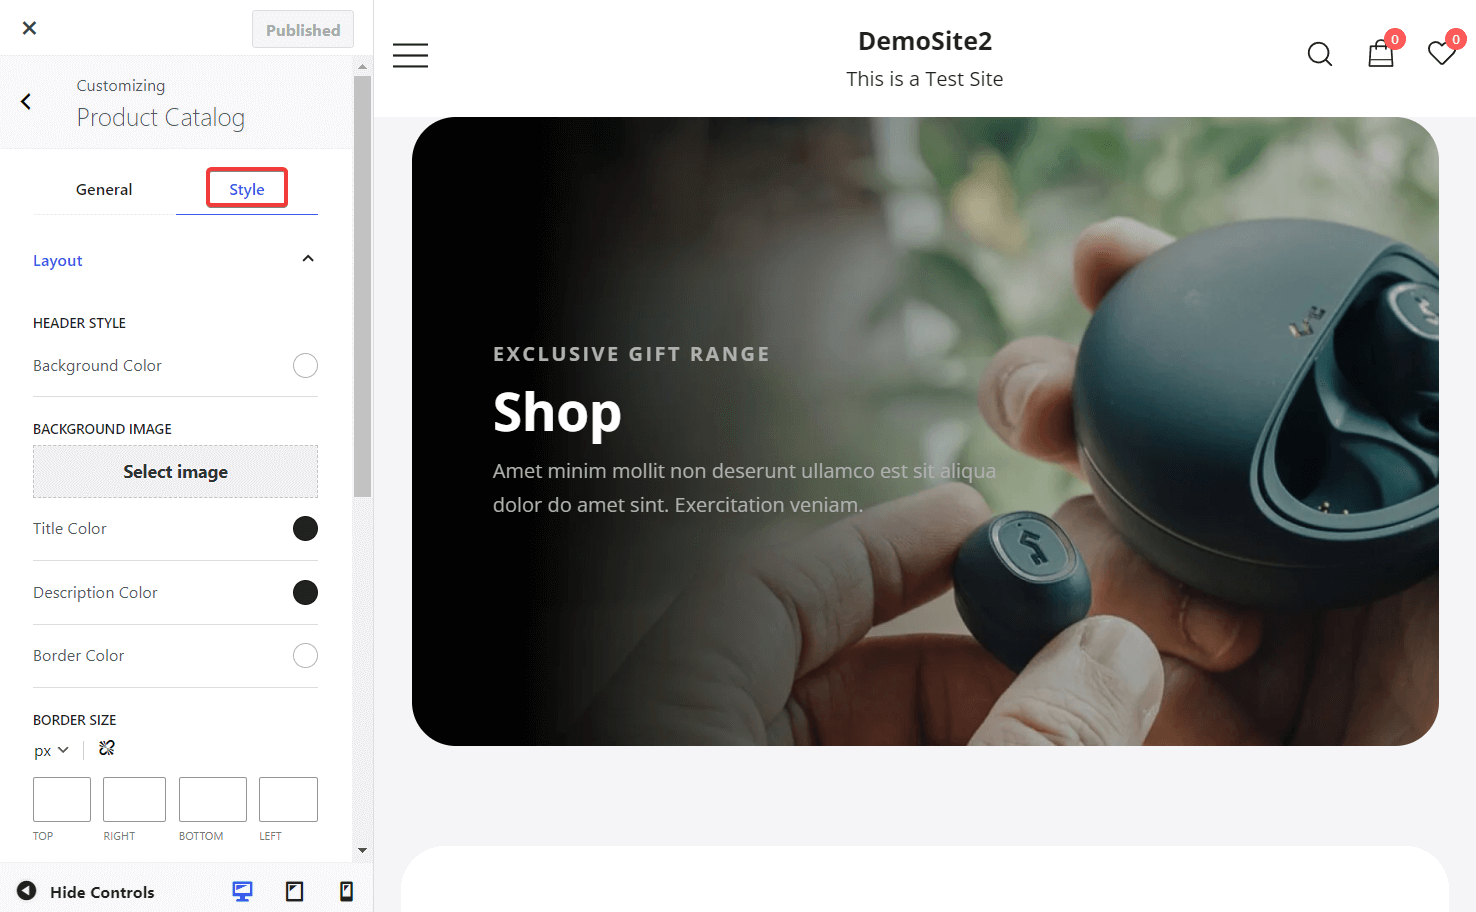Switch to mobile preview device icon

(x=346, y=891)
